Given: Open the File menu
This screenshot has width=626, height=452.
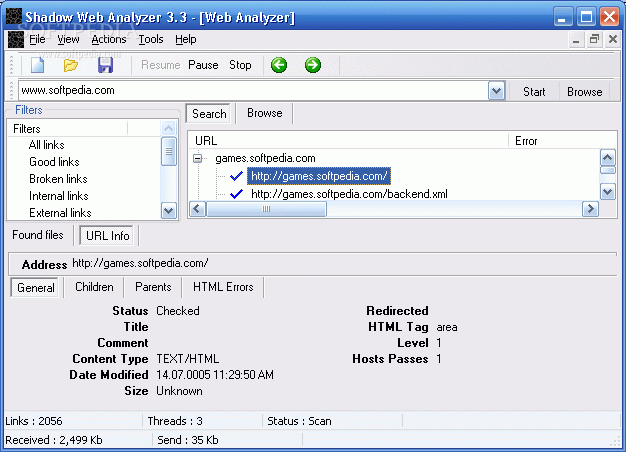Looking at the screenshot, I should tap(37, 40).
